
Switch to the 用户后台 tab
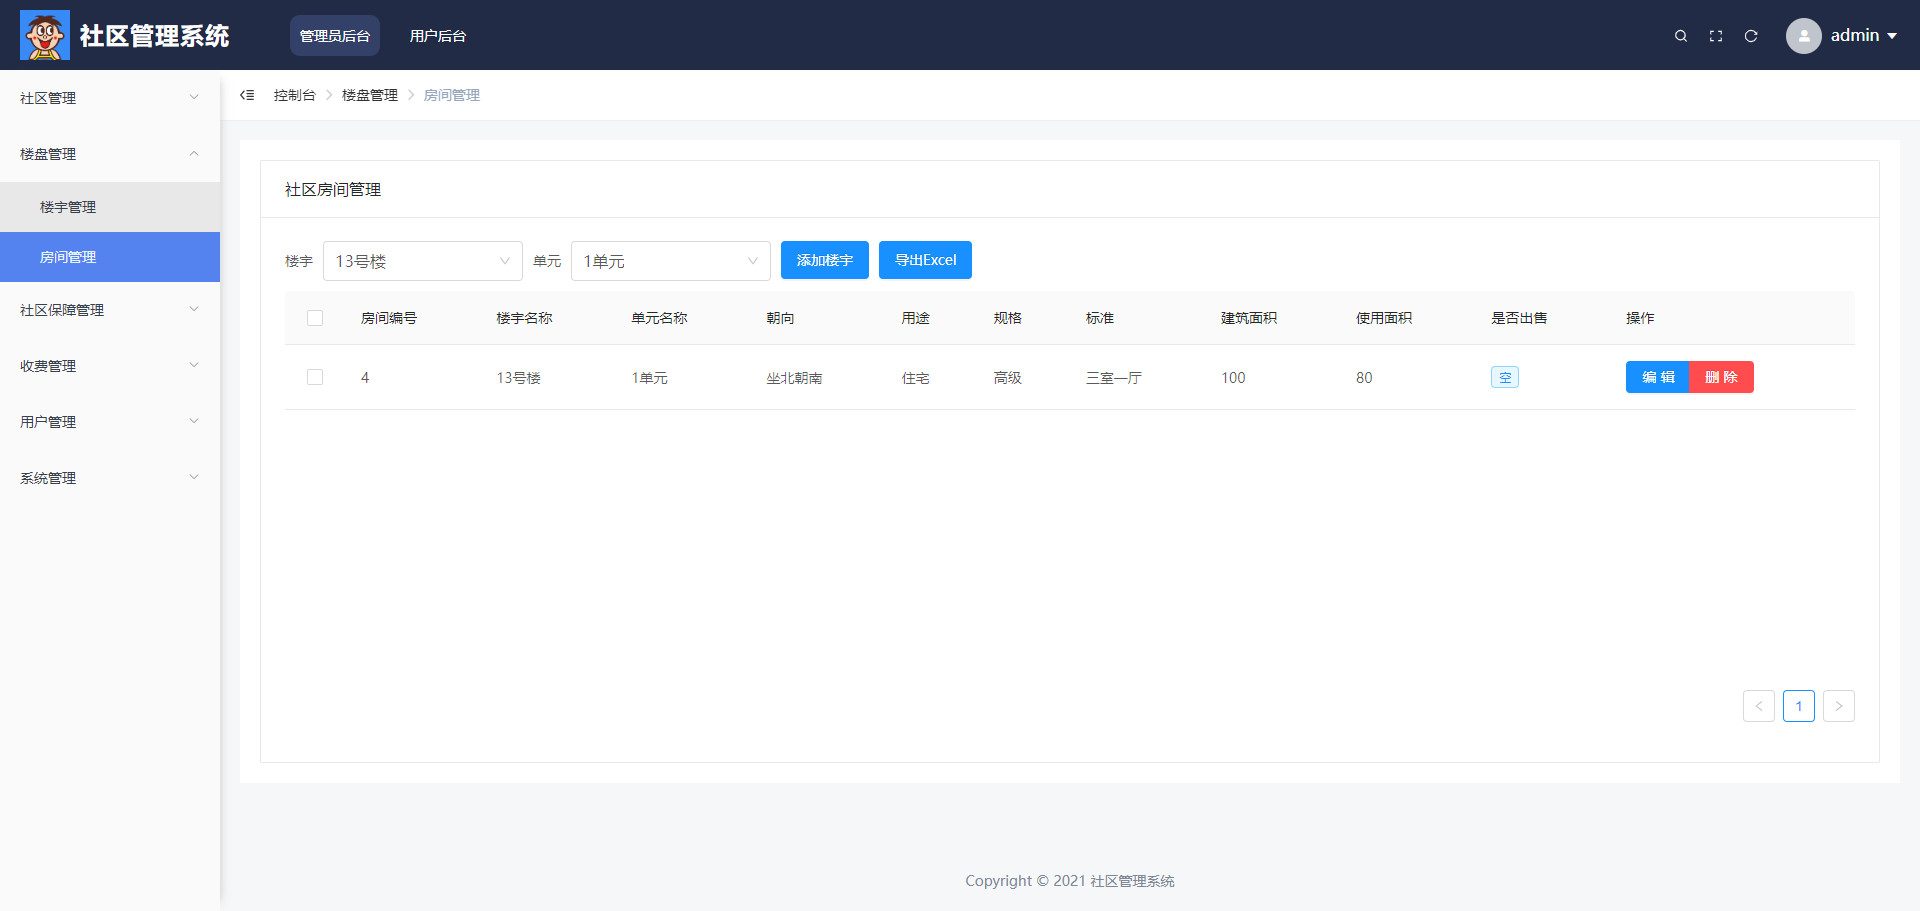[x=437, y=36]
